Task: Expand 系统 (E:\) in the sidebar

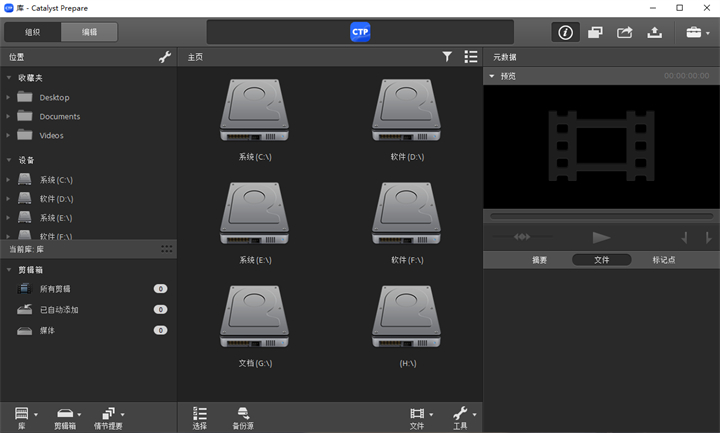Action: click(8, 218)
